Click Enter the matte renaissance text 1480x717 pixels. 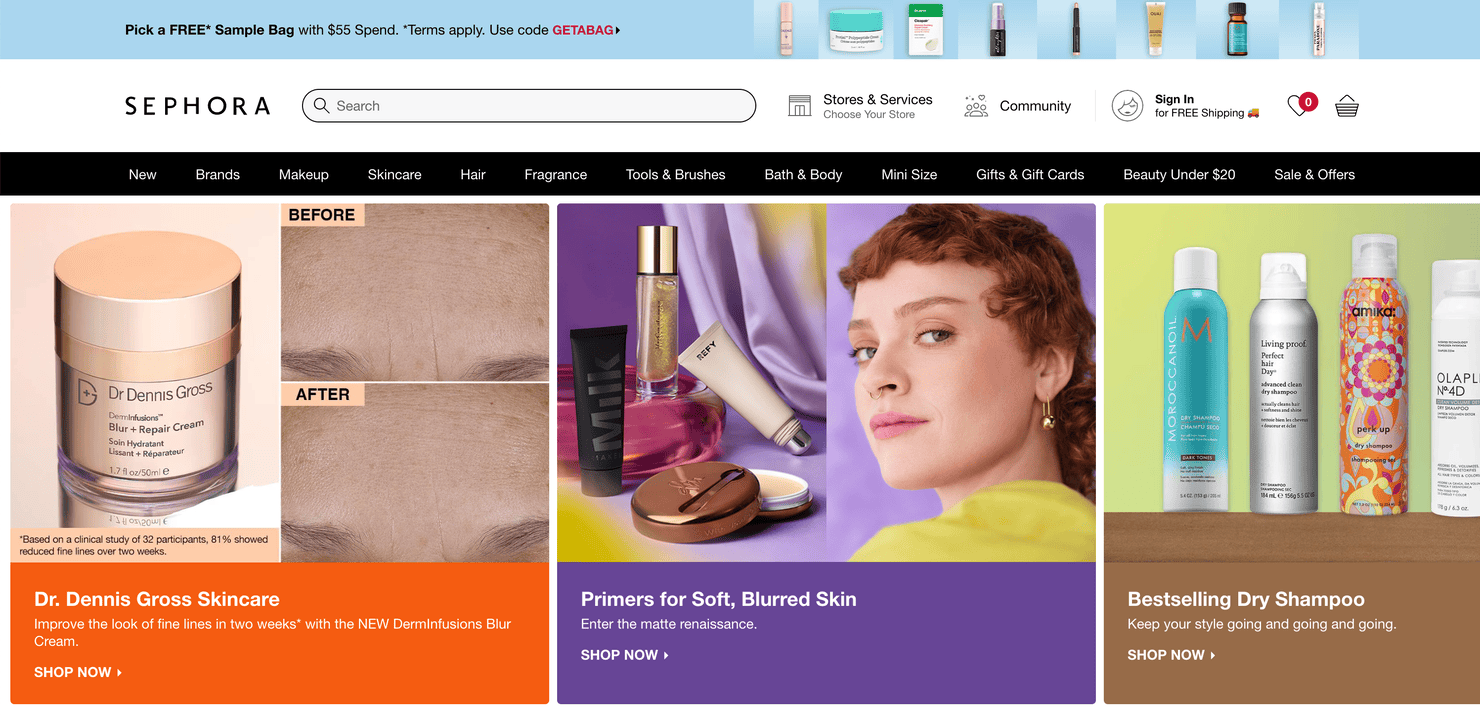(669, 624)
